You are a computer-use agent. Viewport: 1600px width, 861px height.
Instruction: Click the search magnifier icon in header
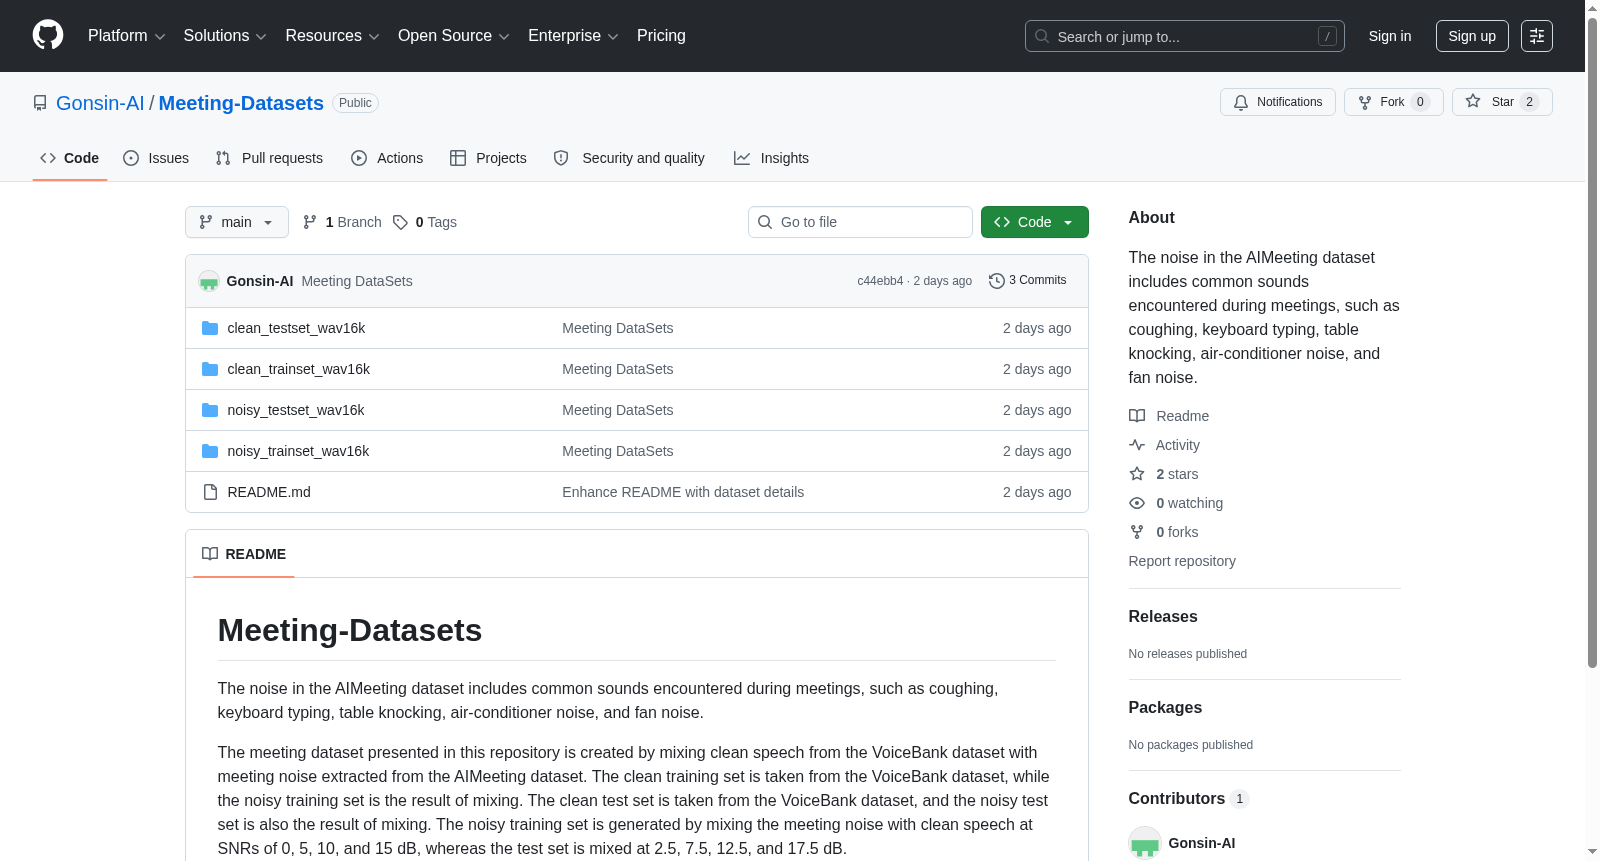coord(1042,36)
